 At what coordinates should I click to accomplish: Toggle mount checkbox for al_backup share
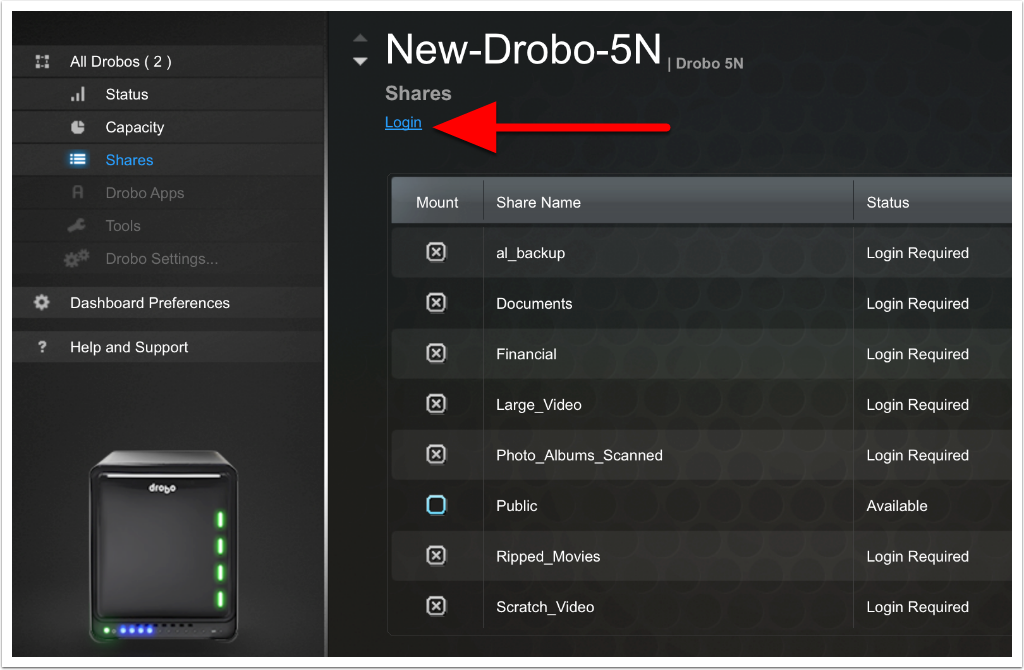pyautogui.click(x=436, y=253)
